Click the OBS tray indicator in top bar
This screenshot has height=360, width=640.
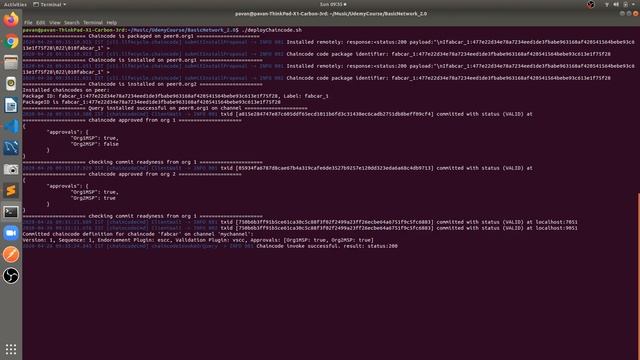590,4
